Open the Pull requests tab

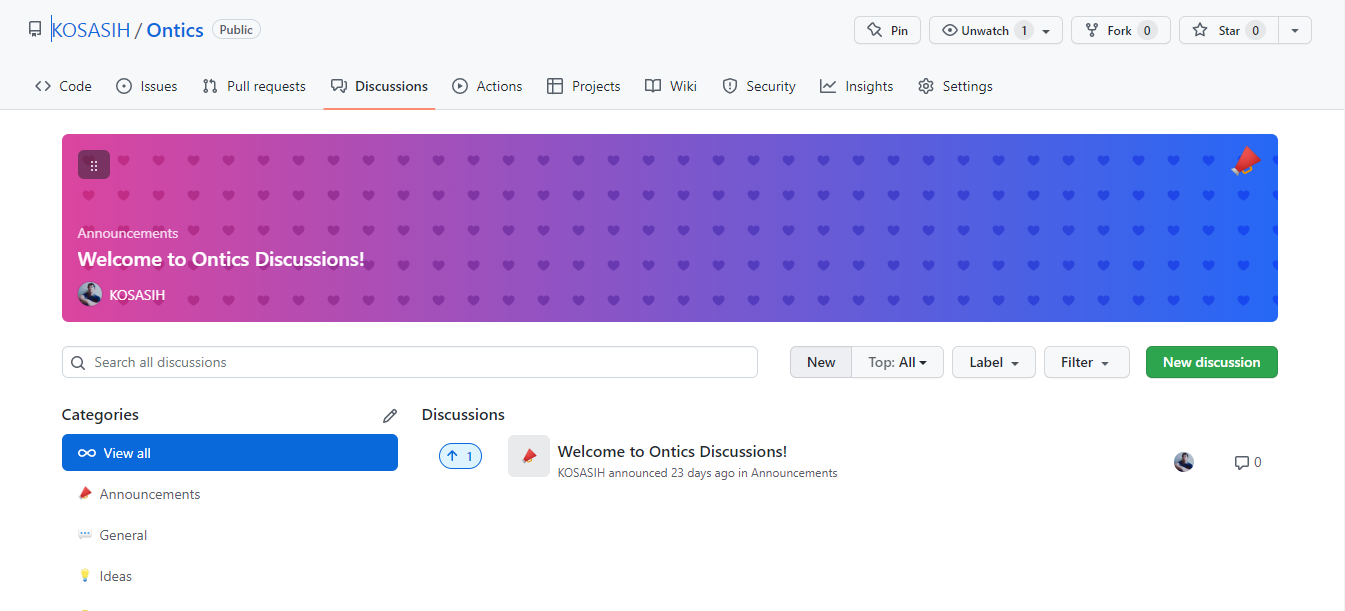coord(254,86)
